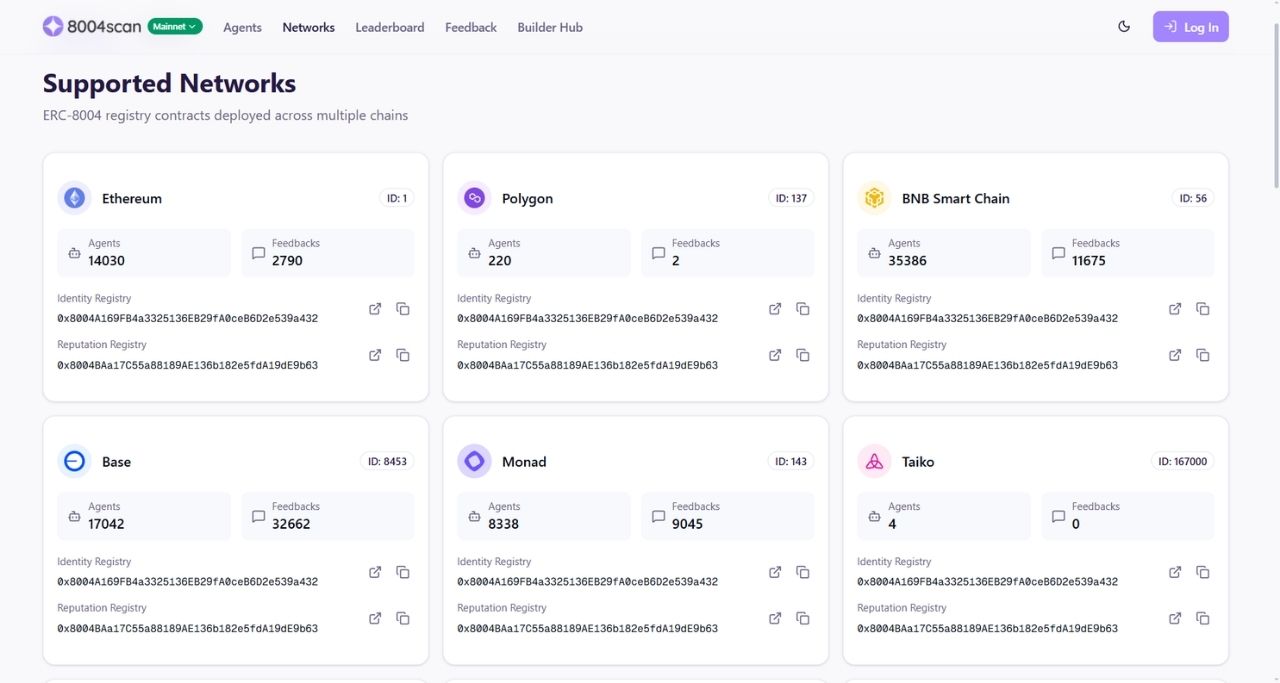1280x683 pixels.
Task: Toggle dark mode with the moon icon
Action: click(x=1124, y=27)
